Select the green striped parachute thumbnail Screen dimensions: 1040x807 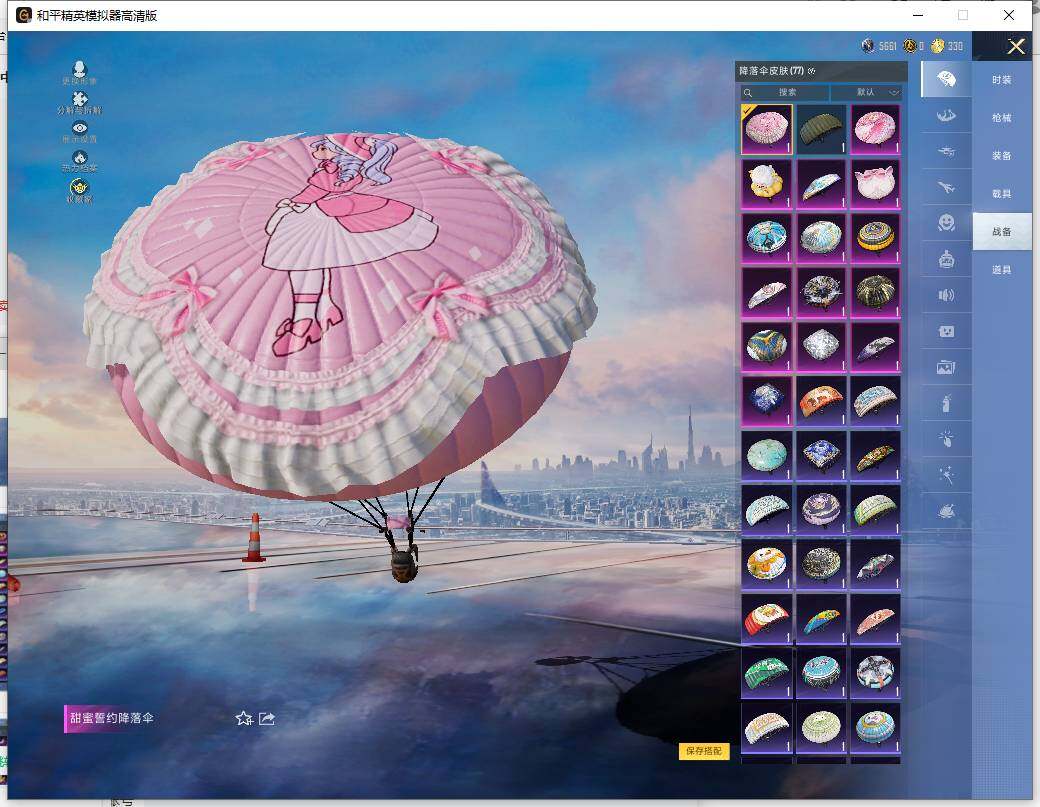pyautogui.click(x=766, y=672)
